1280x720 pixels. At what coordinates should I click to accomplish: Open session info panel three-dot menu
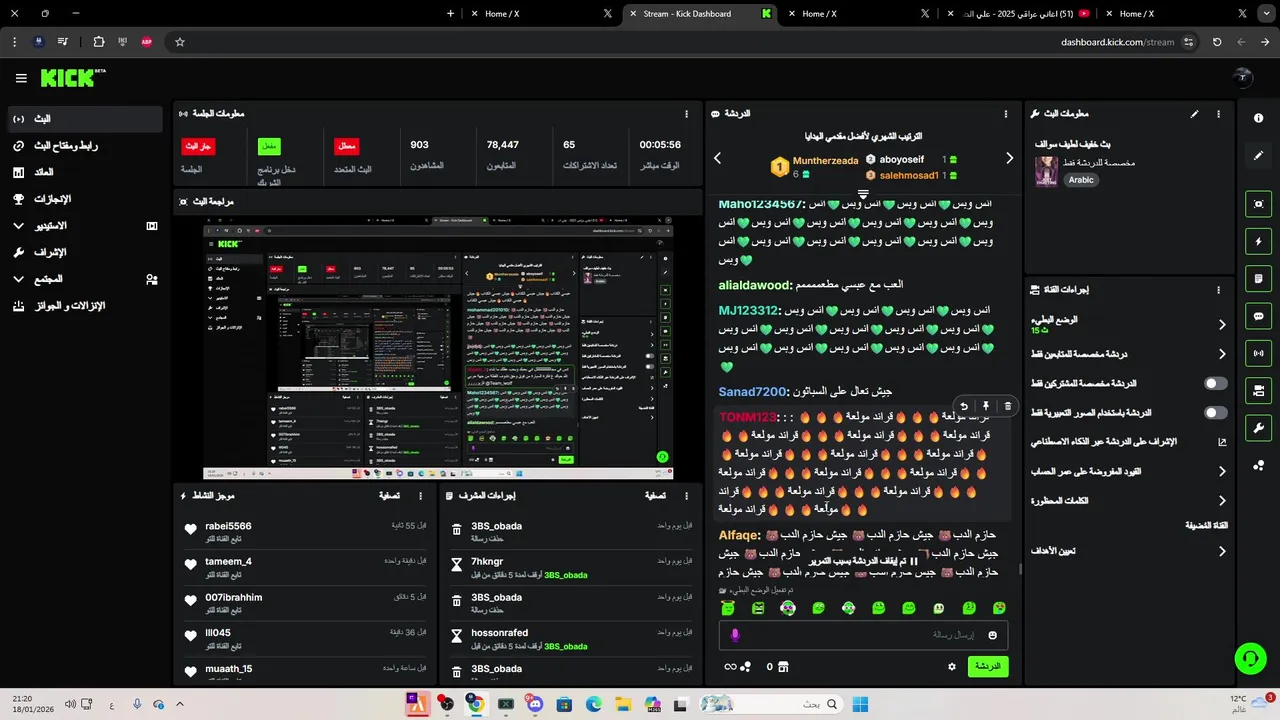click(x=686, y=114)
